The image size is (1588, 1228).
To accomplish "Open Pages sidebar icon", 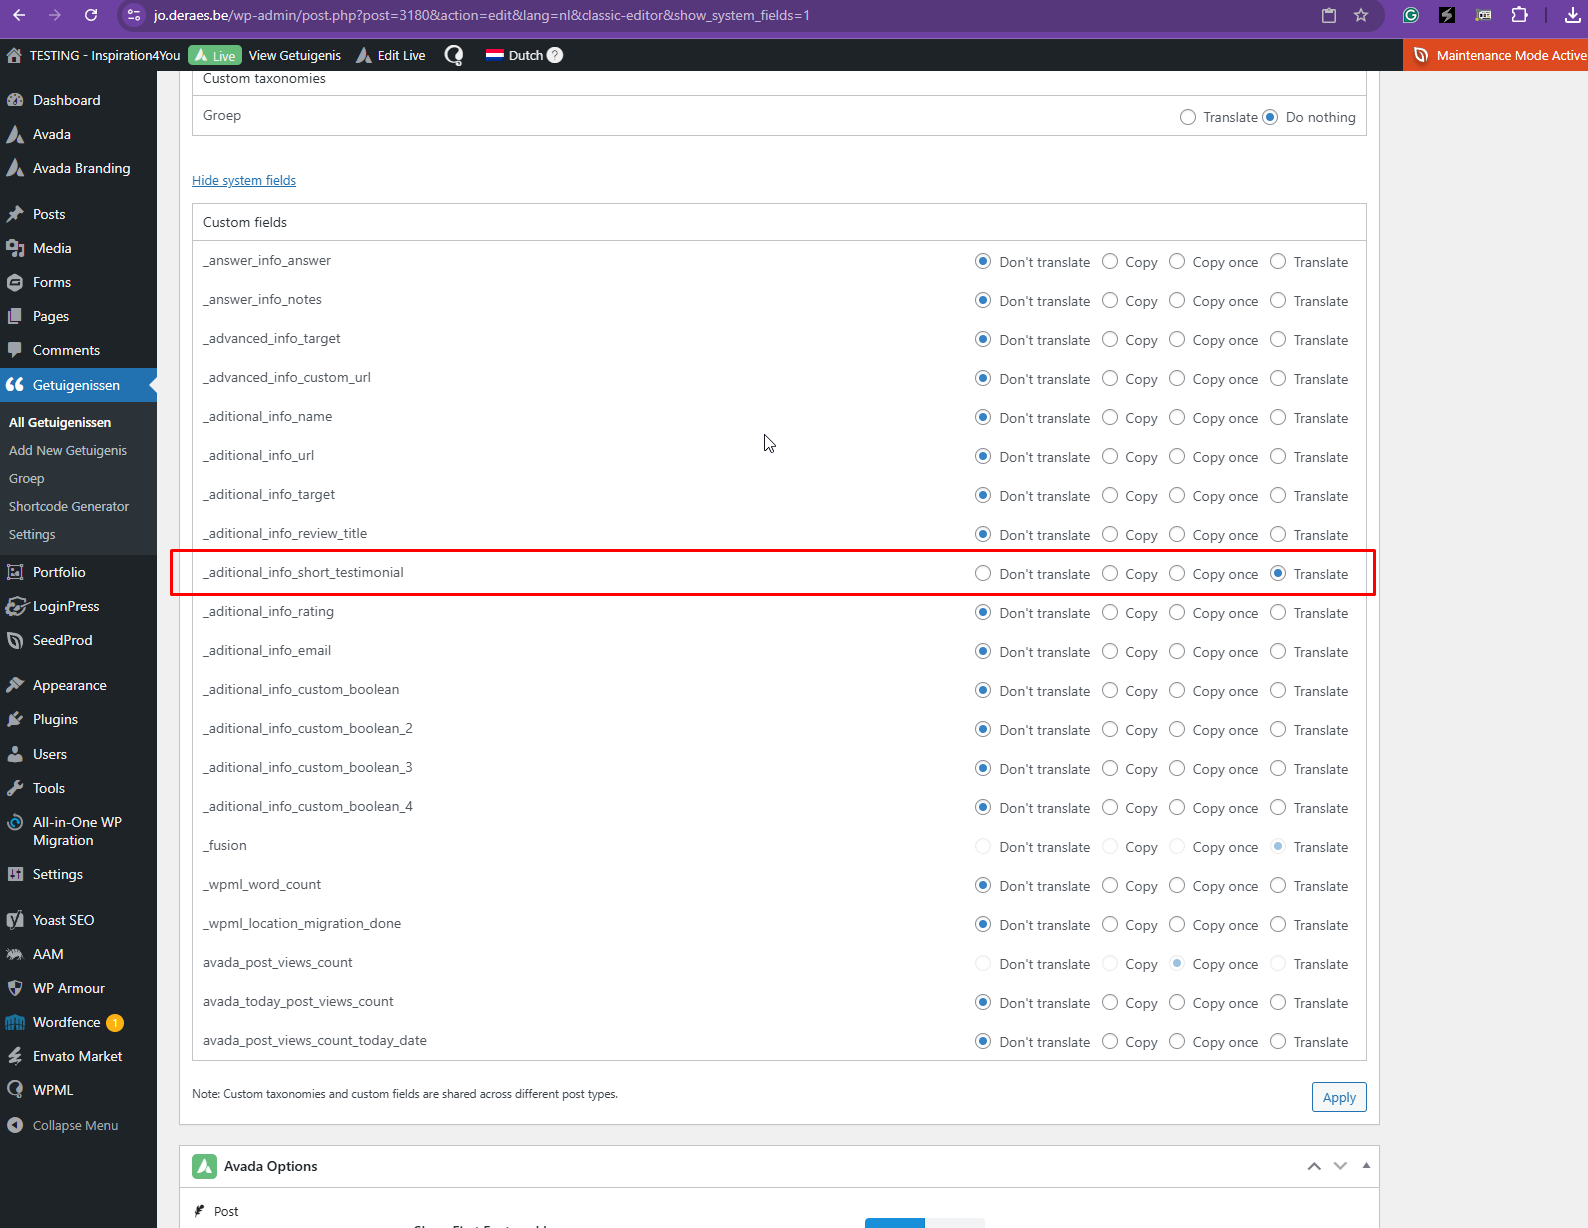I will click(15, 316).
